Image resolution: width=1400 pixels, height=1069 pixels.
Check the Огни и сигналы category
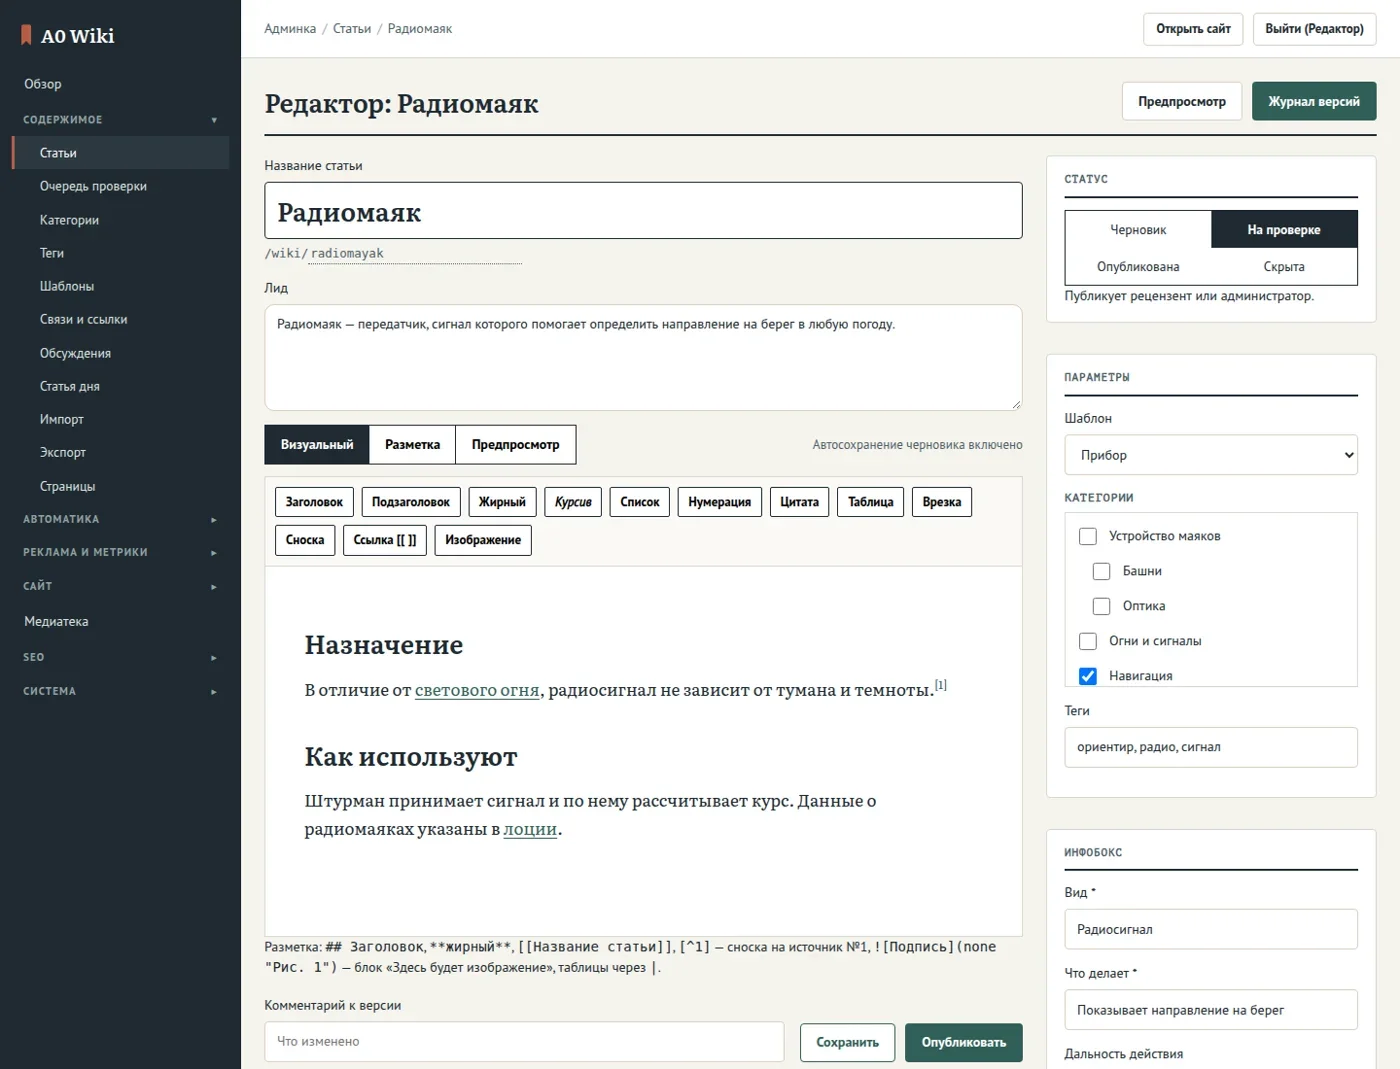[x=1088, y=641]
